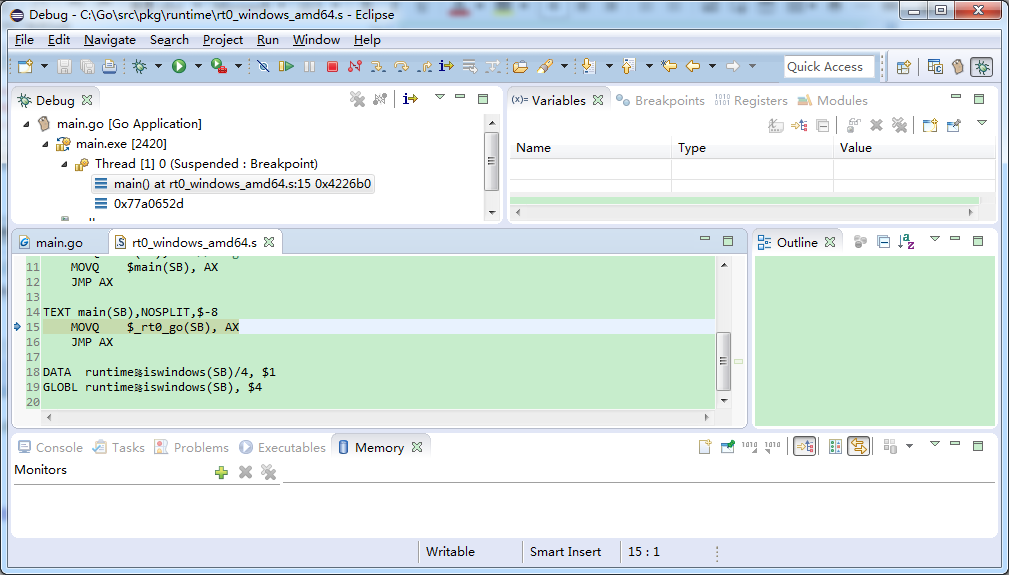Click Remove All Terminated icon in Debug view
The image size is (1009, 575).
click(357, 99)
